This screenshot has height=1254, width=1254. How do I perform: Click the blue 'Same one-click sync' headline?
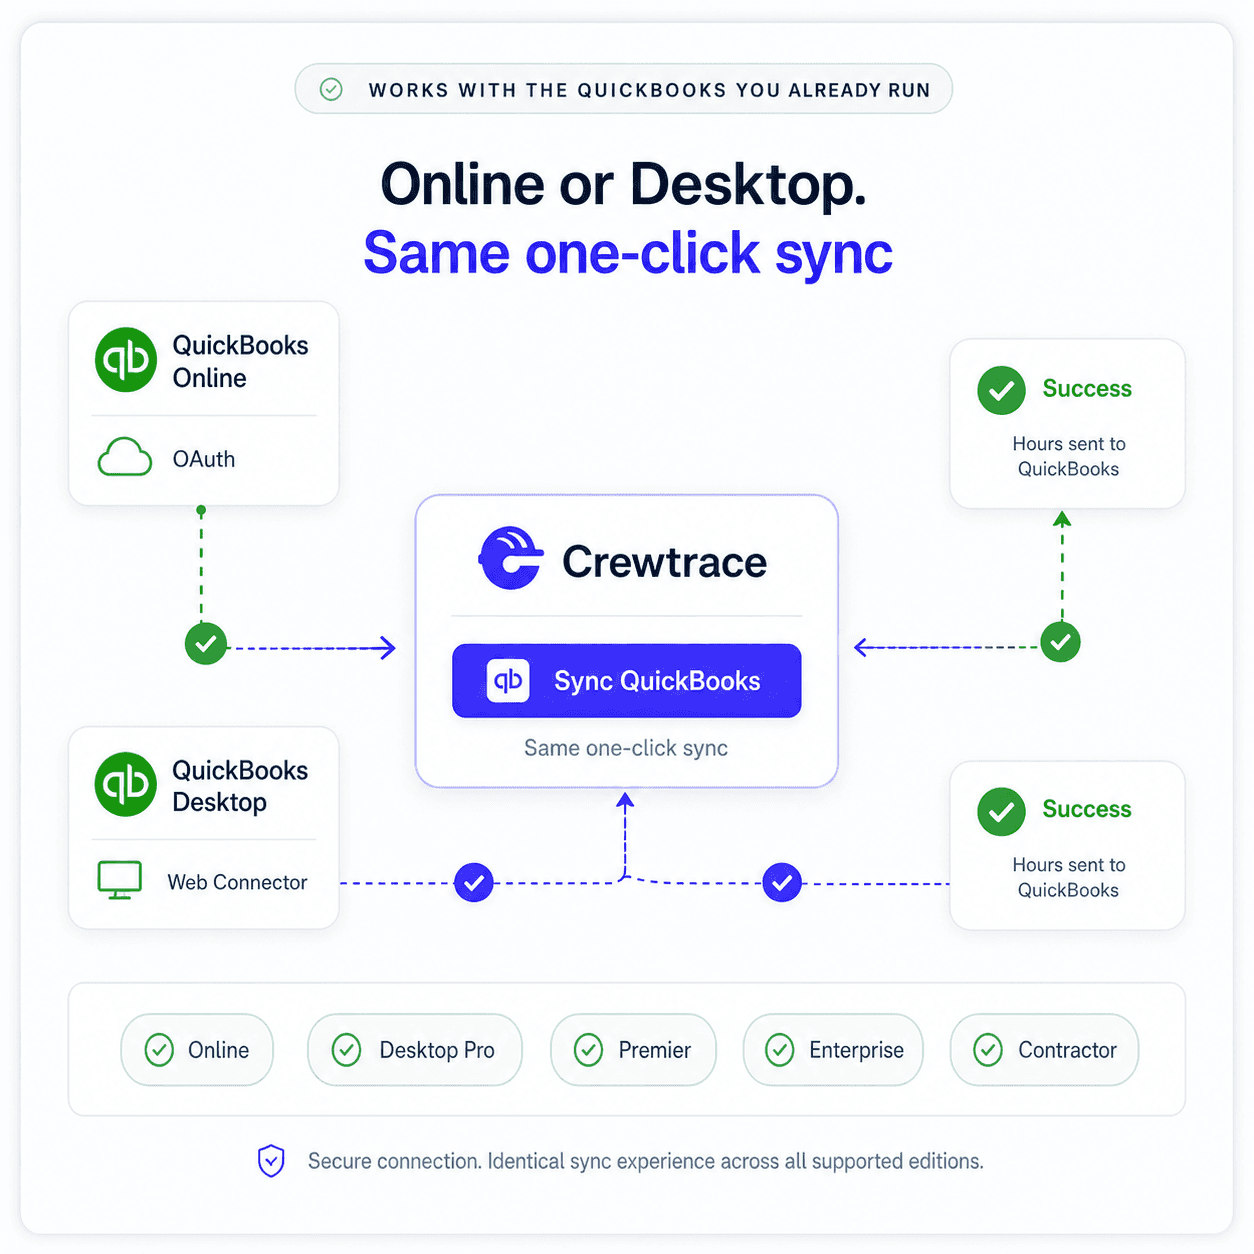pyautogui.click(x=628, y=253)
